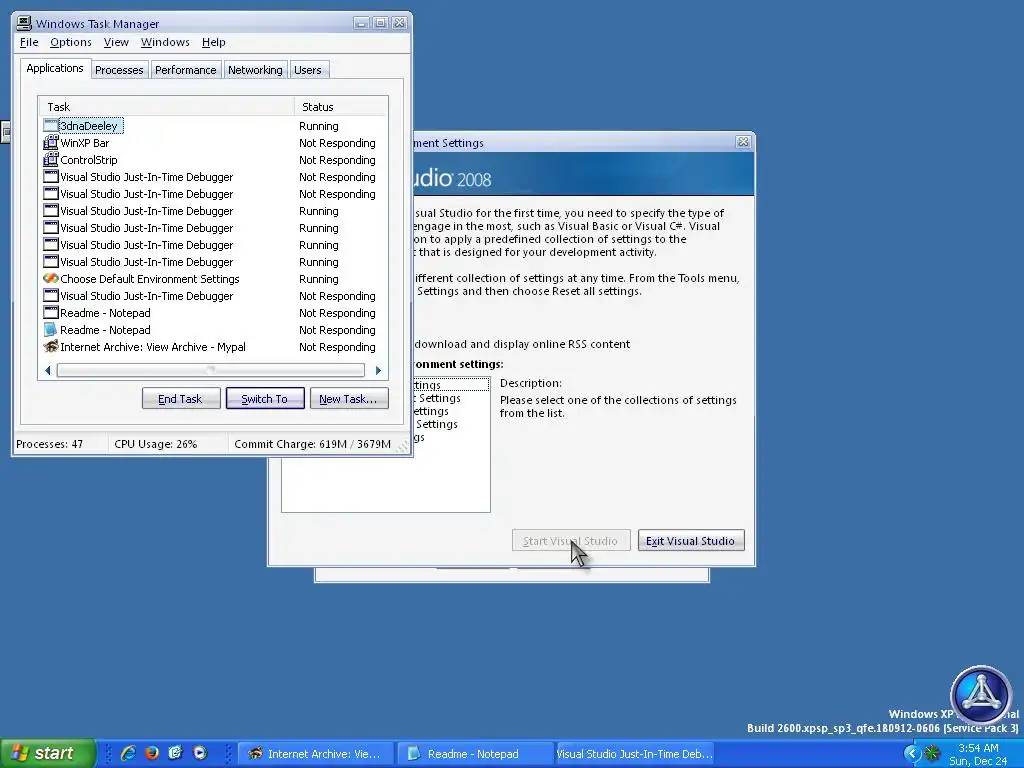
Task: Open the media player Quick Launch icon
Action: (200, 753)
